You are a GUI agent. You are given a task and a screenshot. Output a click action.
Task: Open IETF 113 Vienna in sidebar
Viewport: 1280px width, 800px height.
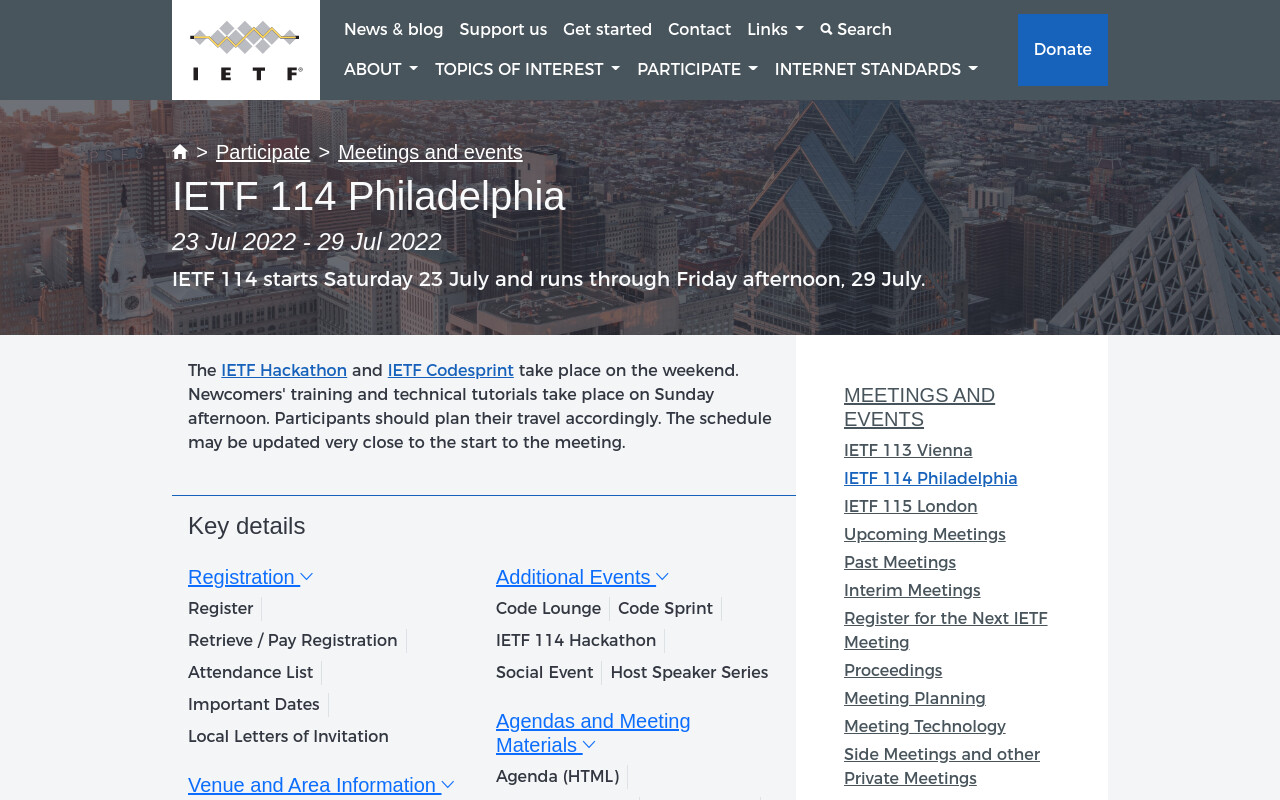pyautogui.click(x=908, y=451)
